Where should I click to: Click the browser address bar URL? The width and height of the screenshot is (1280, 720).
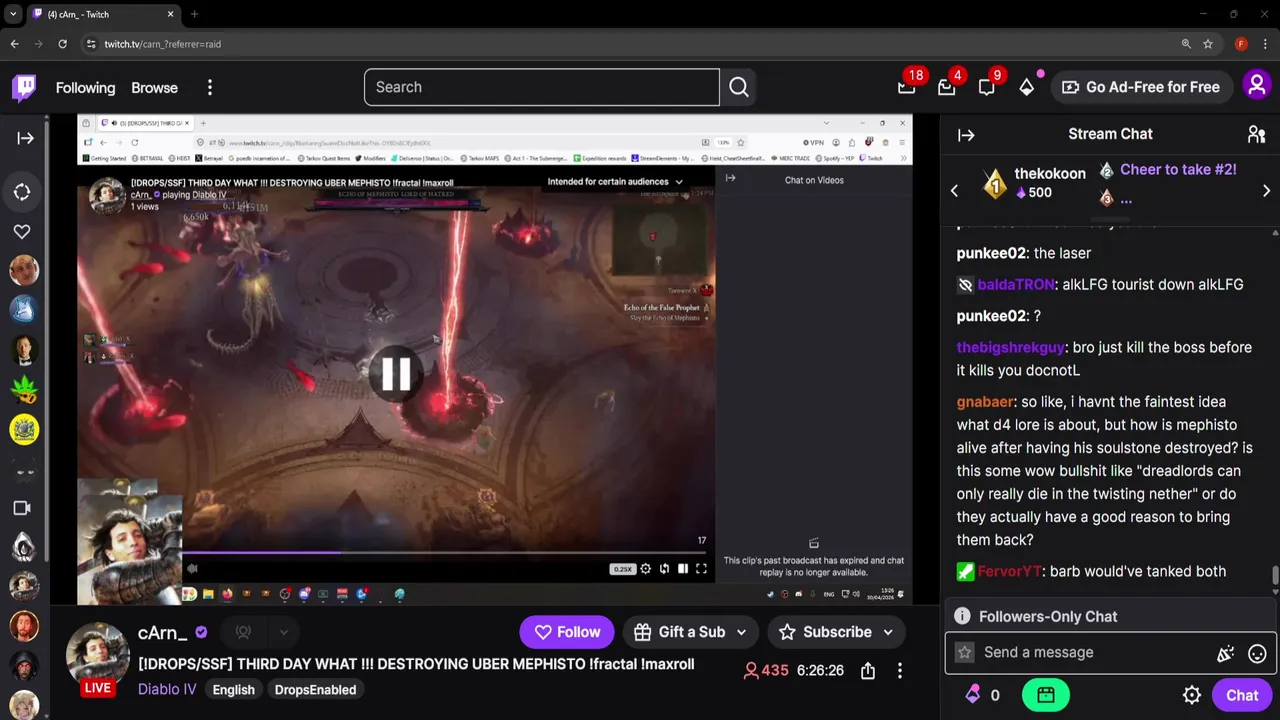pyautogui.click(x=162, y=44)
